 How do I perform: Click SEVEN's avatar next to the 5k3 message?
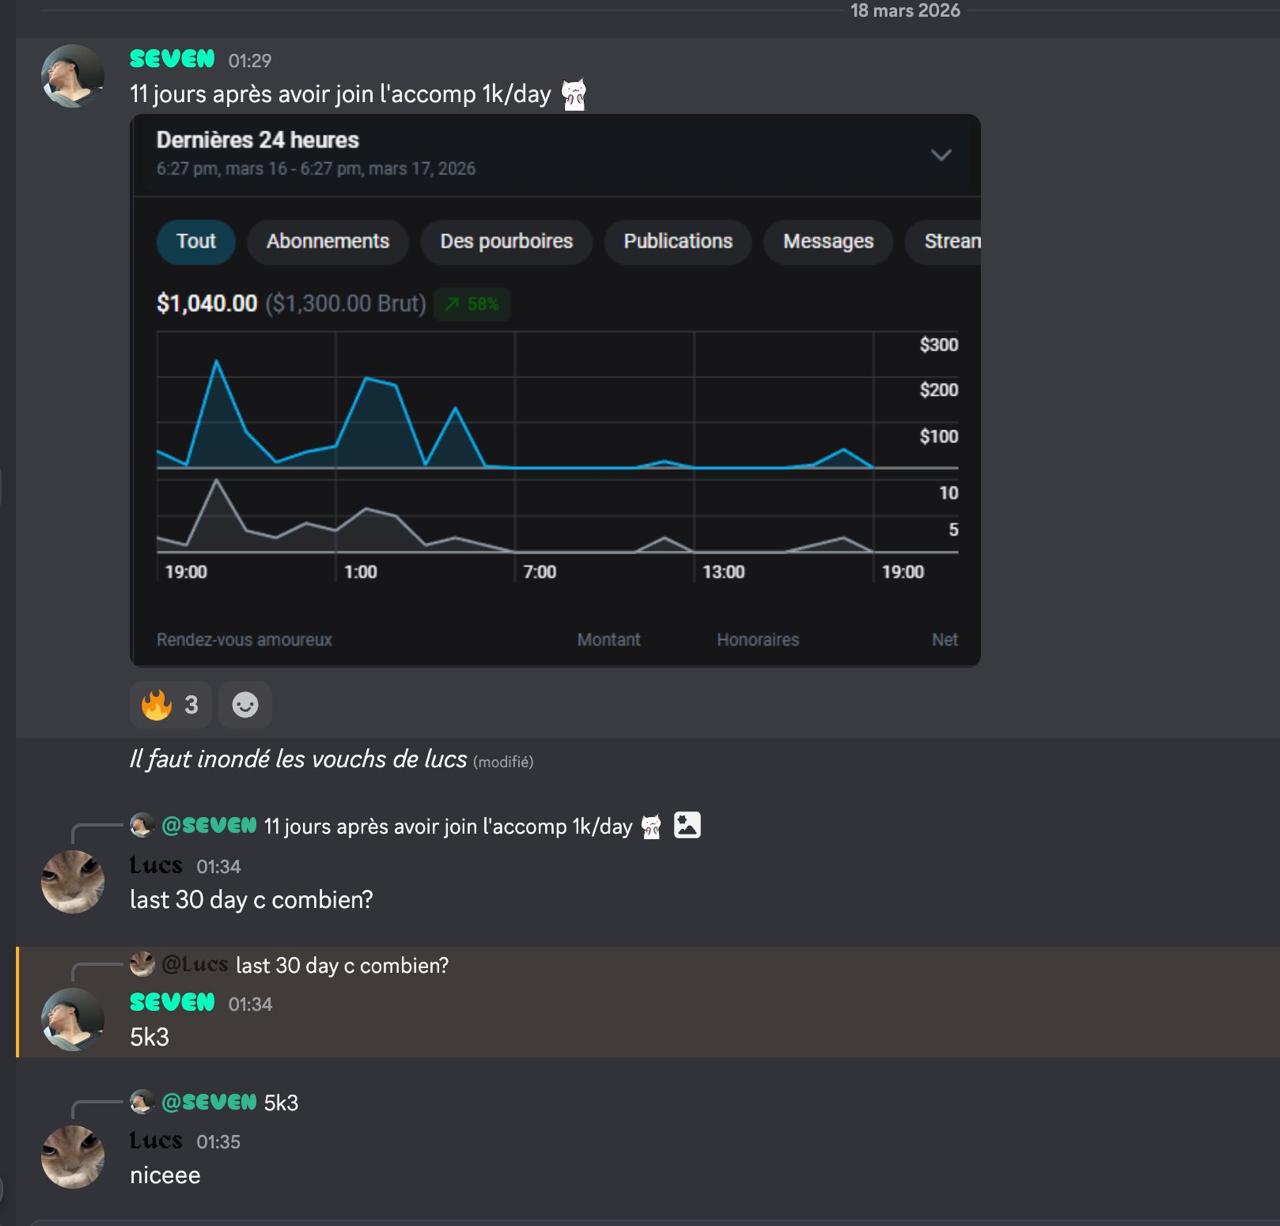[x=72, y=1019]
